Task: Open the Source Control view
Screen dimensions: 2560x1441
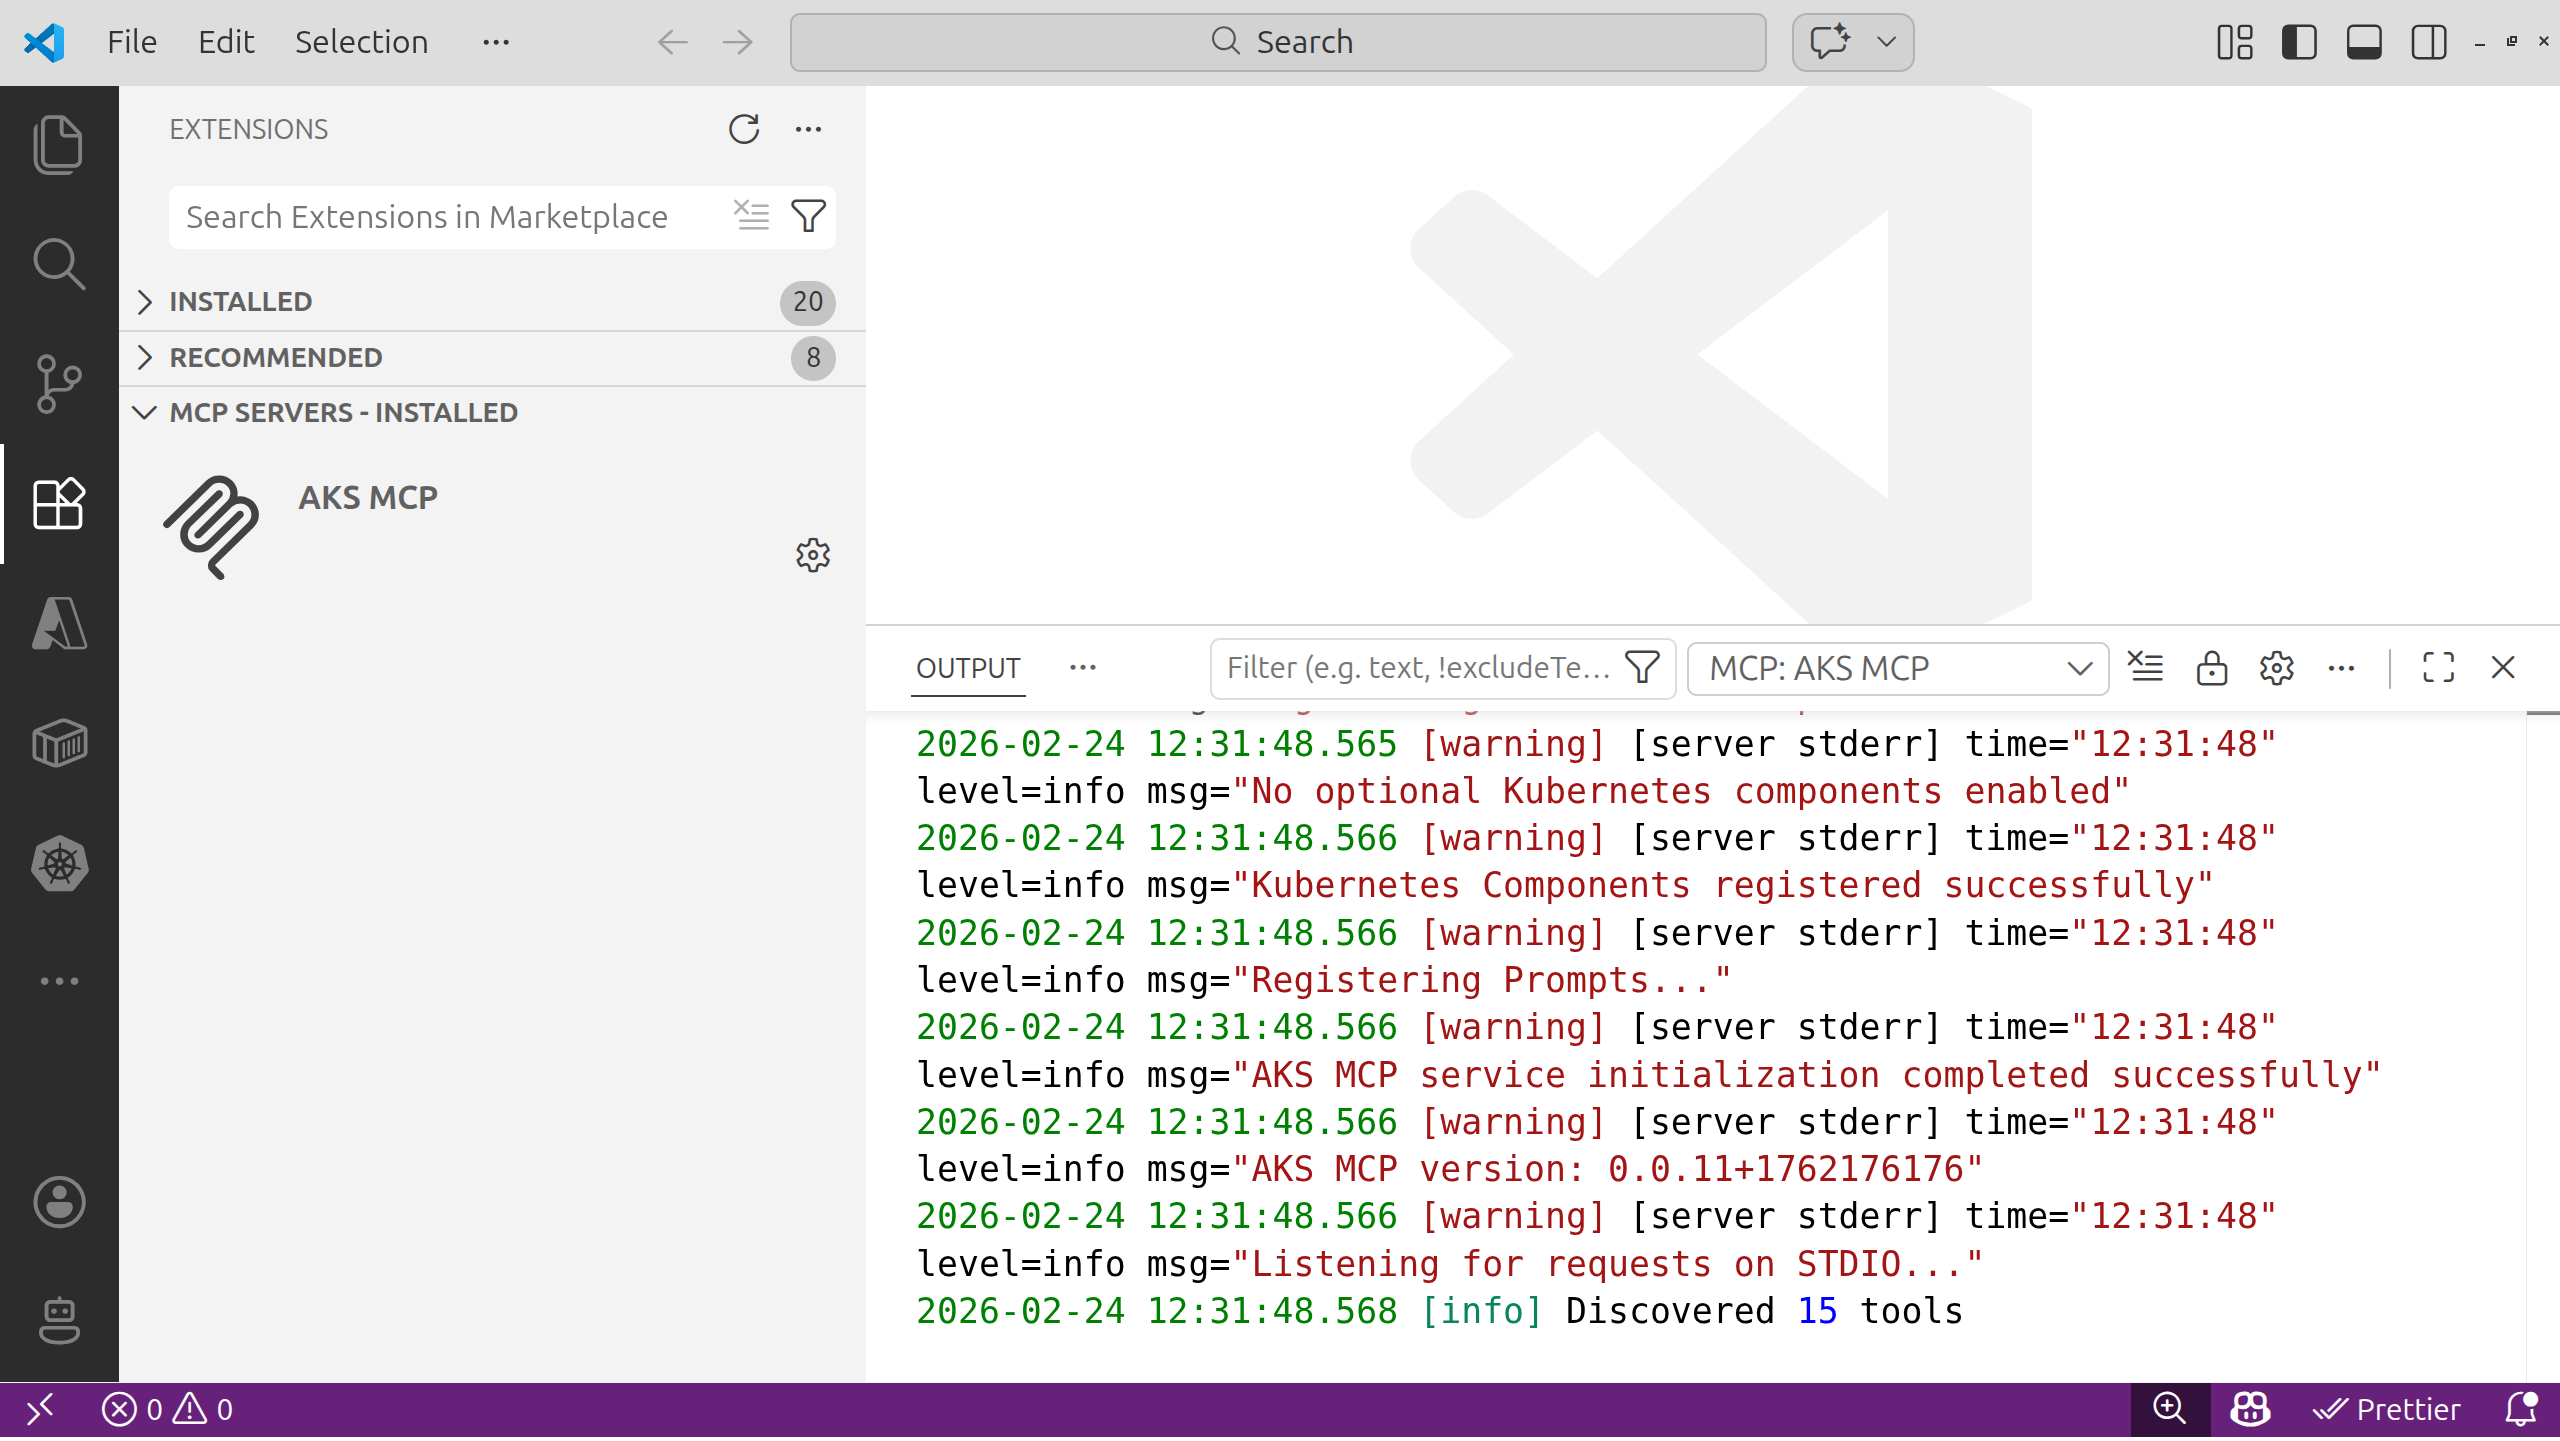Action: tap(58, 383)
